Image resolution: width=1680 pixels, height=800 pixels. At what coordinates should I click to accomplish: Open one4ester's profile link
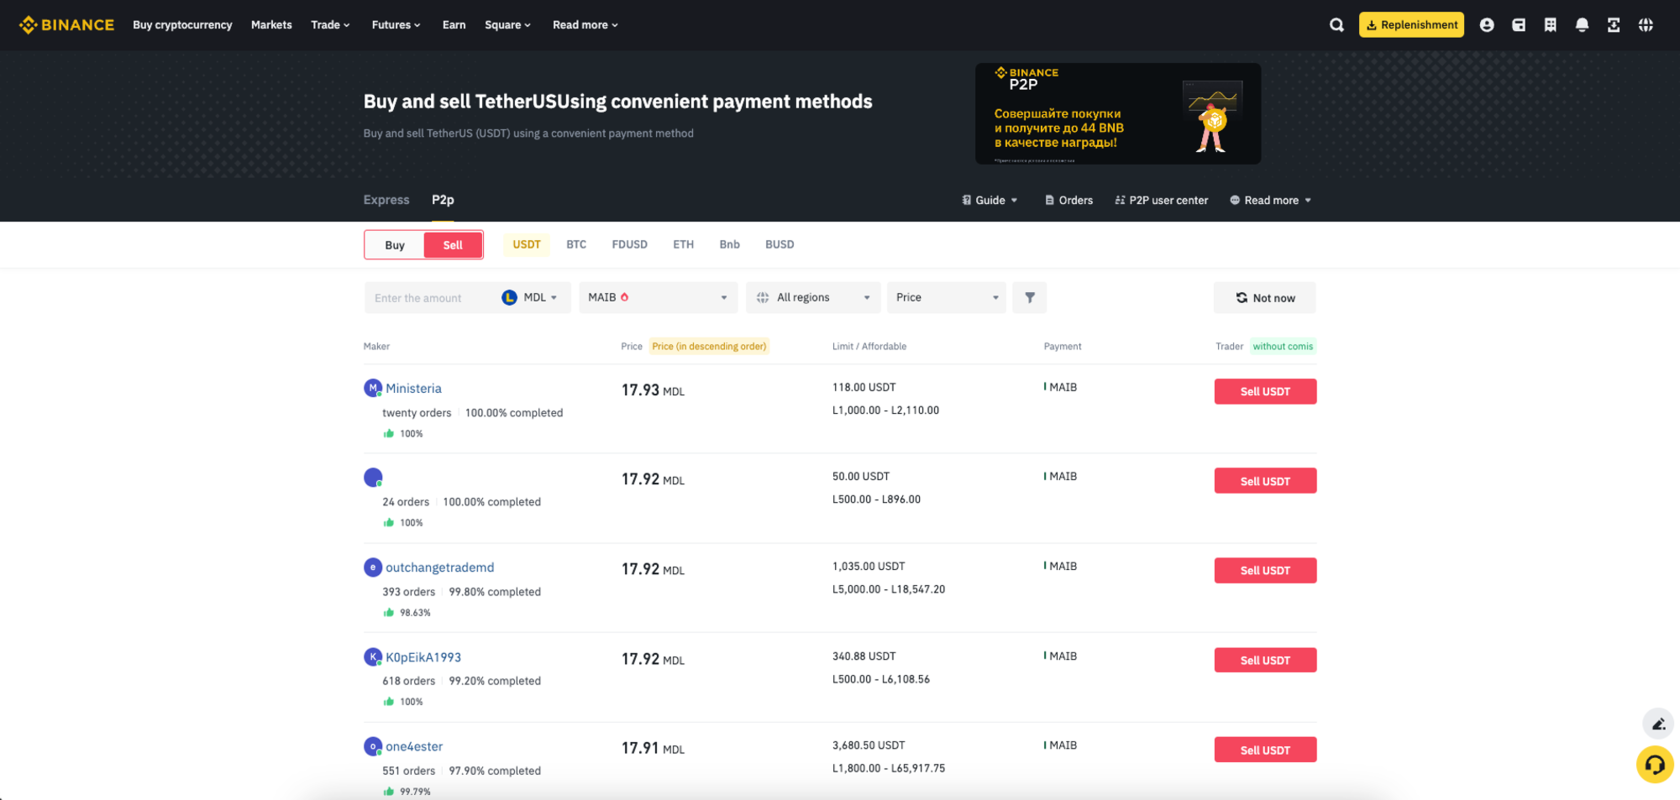pyautogui.click(x=414, y=746)
